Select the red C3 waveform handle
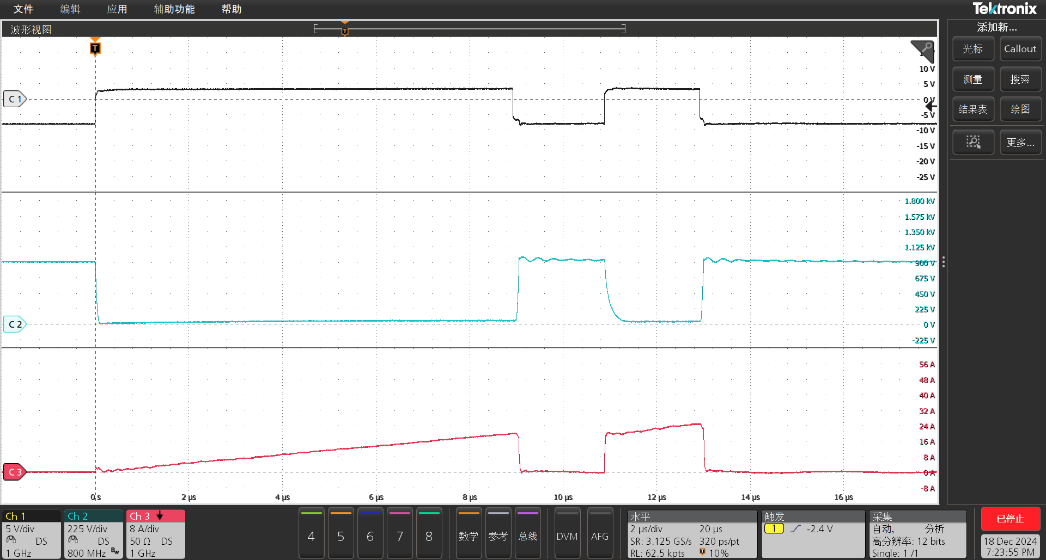 [14, 471]
